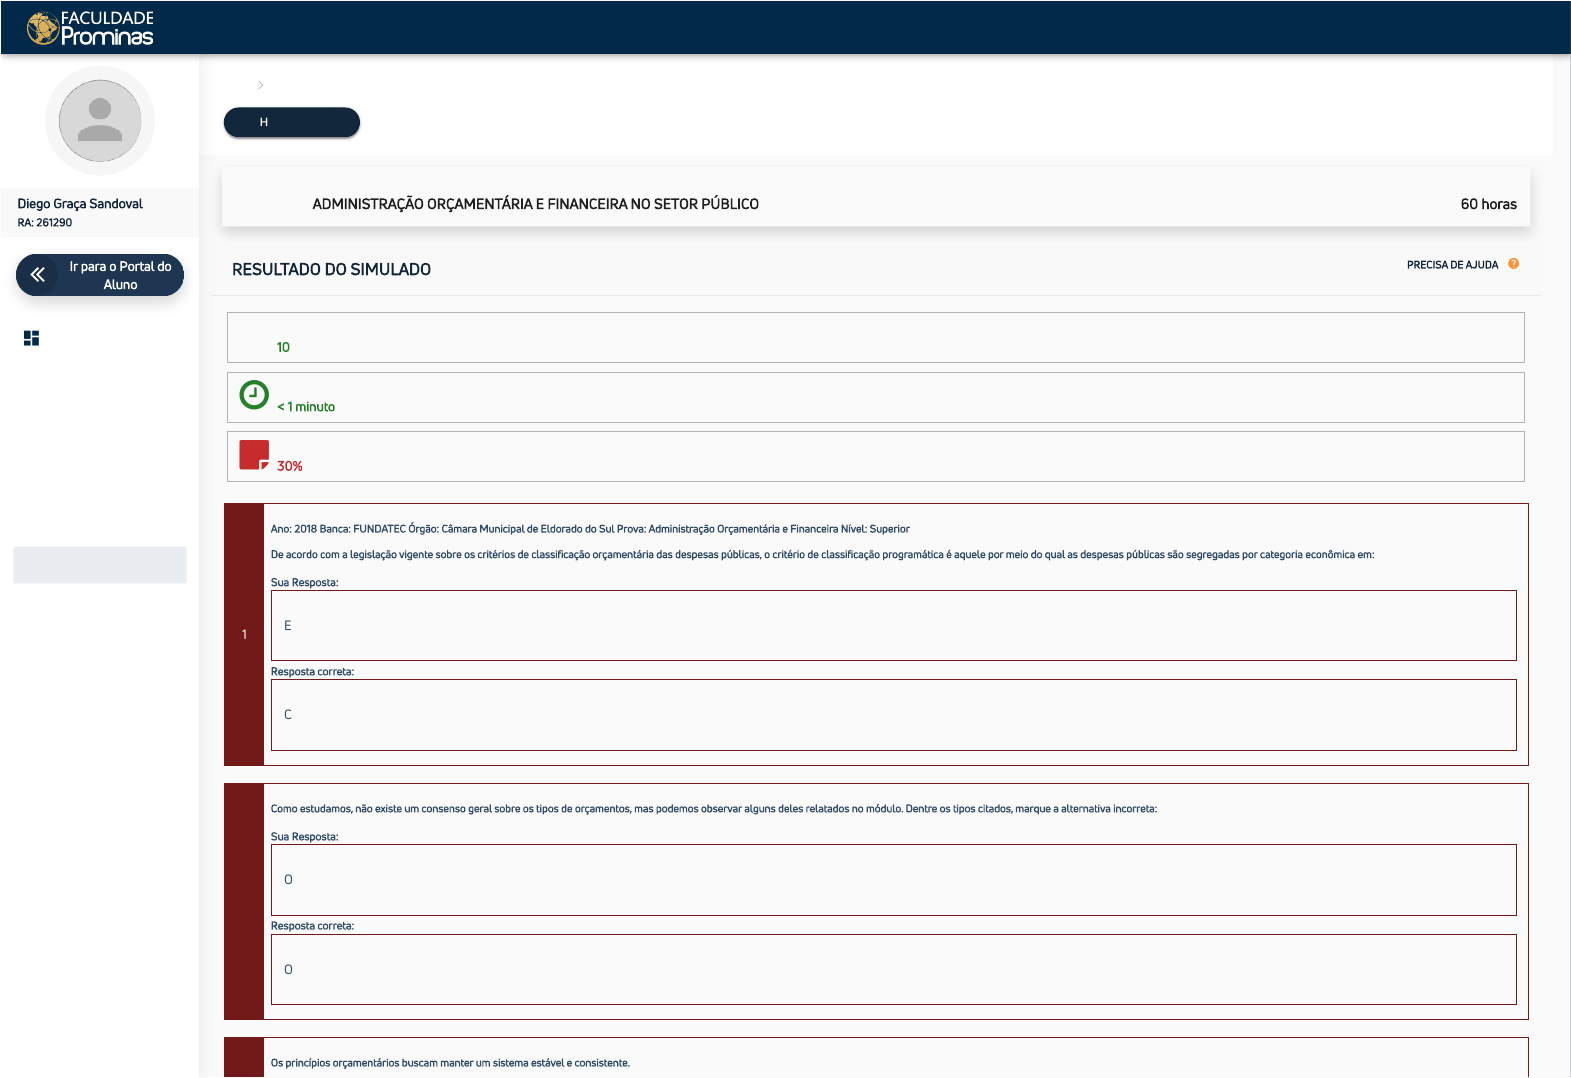Click the PRECISA DE AJUDA text

1452,265
